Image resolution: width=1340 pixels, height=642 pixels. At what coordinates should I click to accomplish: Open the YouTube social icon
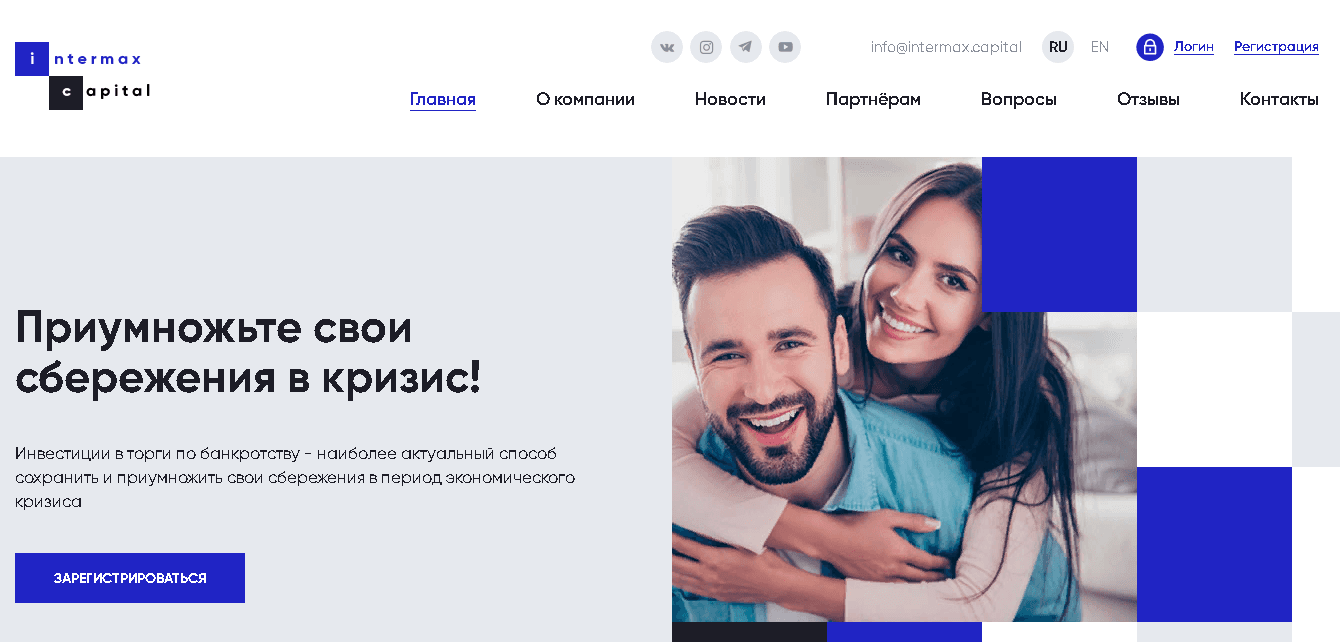[785, 47]
